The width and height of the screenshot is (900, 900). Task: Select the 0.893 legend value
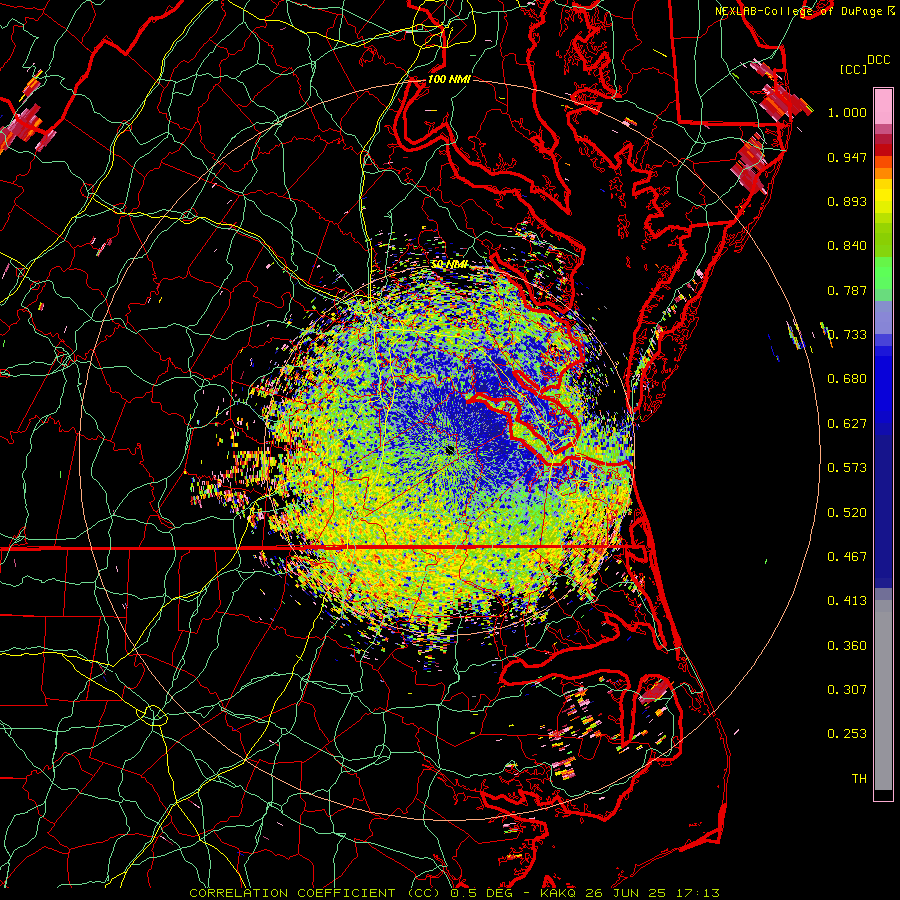(847, 201)
